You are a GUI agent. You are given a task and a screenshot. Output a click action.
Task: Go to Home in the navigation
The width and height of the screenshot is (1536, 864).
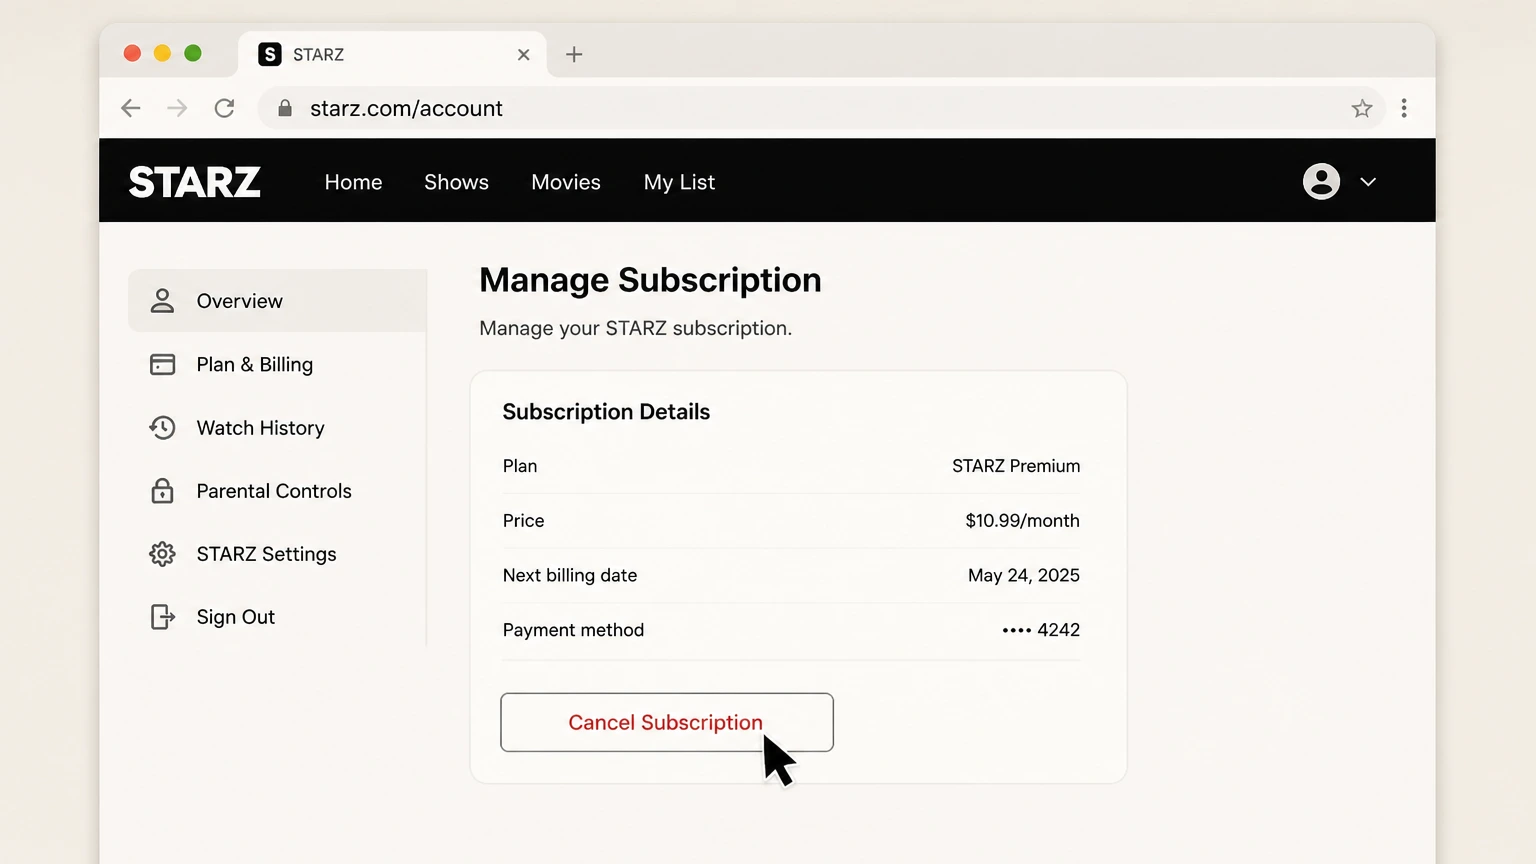tap(353, 182)
